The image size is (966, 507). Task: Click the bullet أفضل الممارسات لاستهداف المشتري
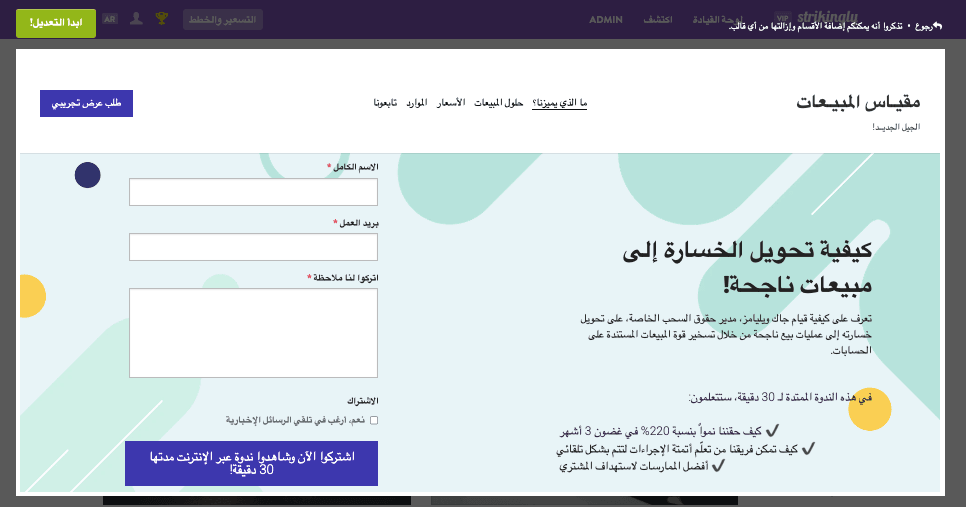tap(642, 466)
